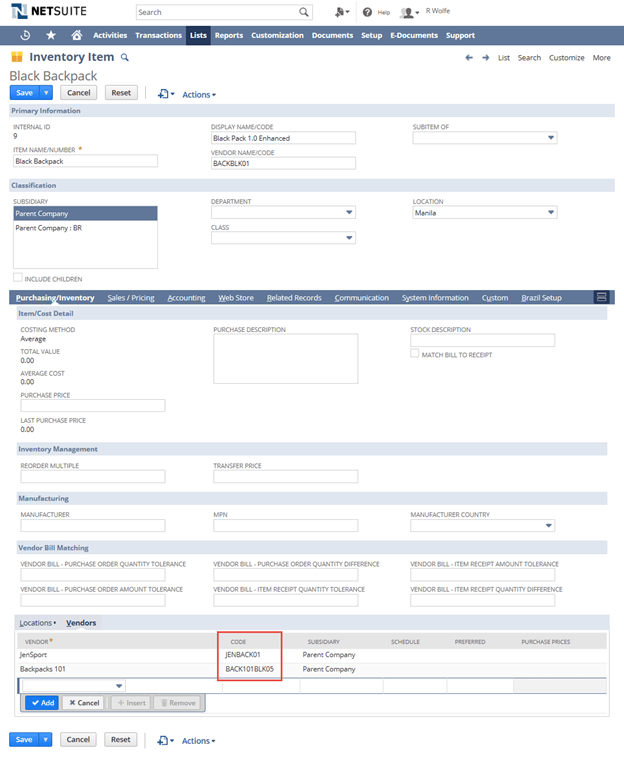Click the Customize link
The height and width of the screenshot is (776, 624).
[x=567, y=58]
